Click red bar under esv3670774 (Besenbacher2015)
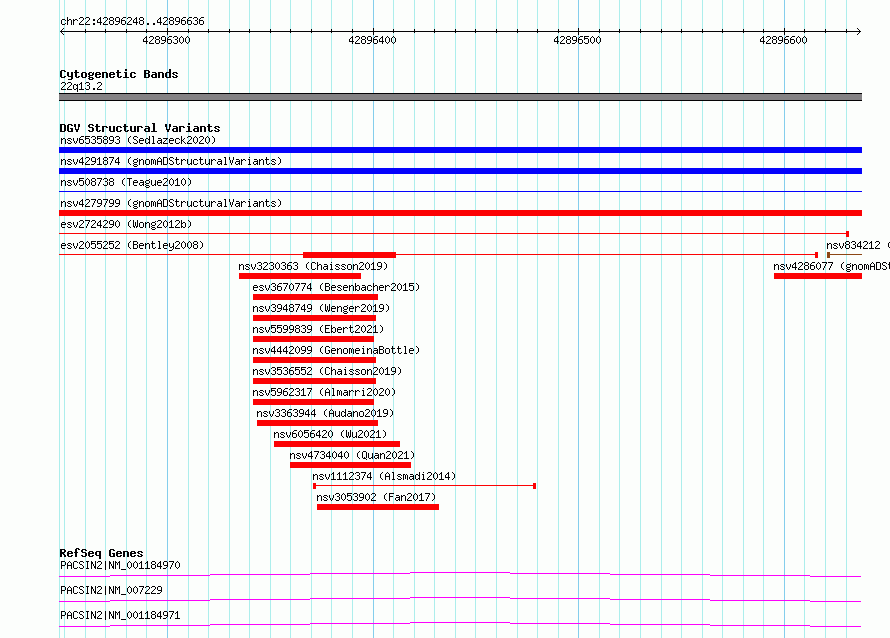This screenshot has height=638, width=890. tap(316, 297)
